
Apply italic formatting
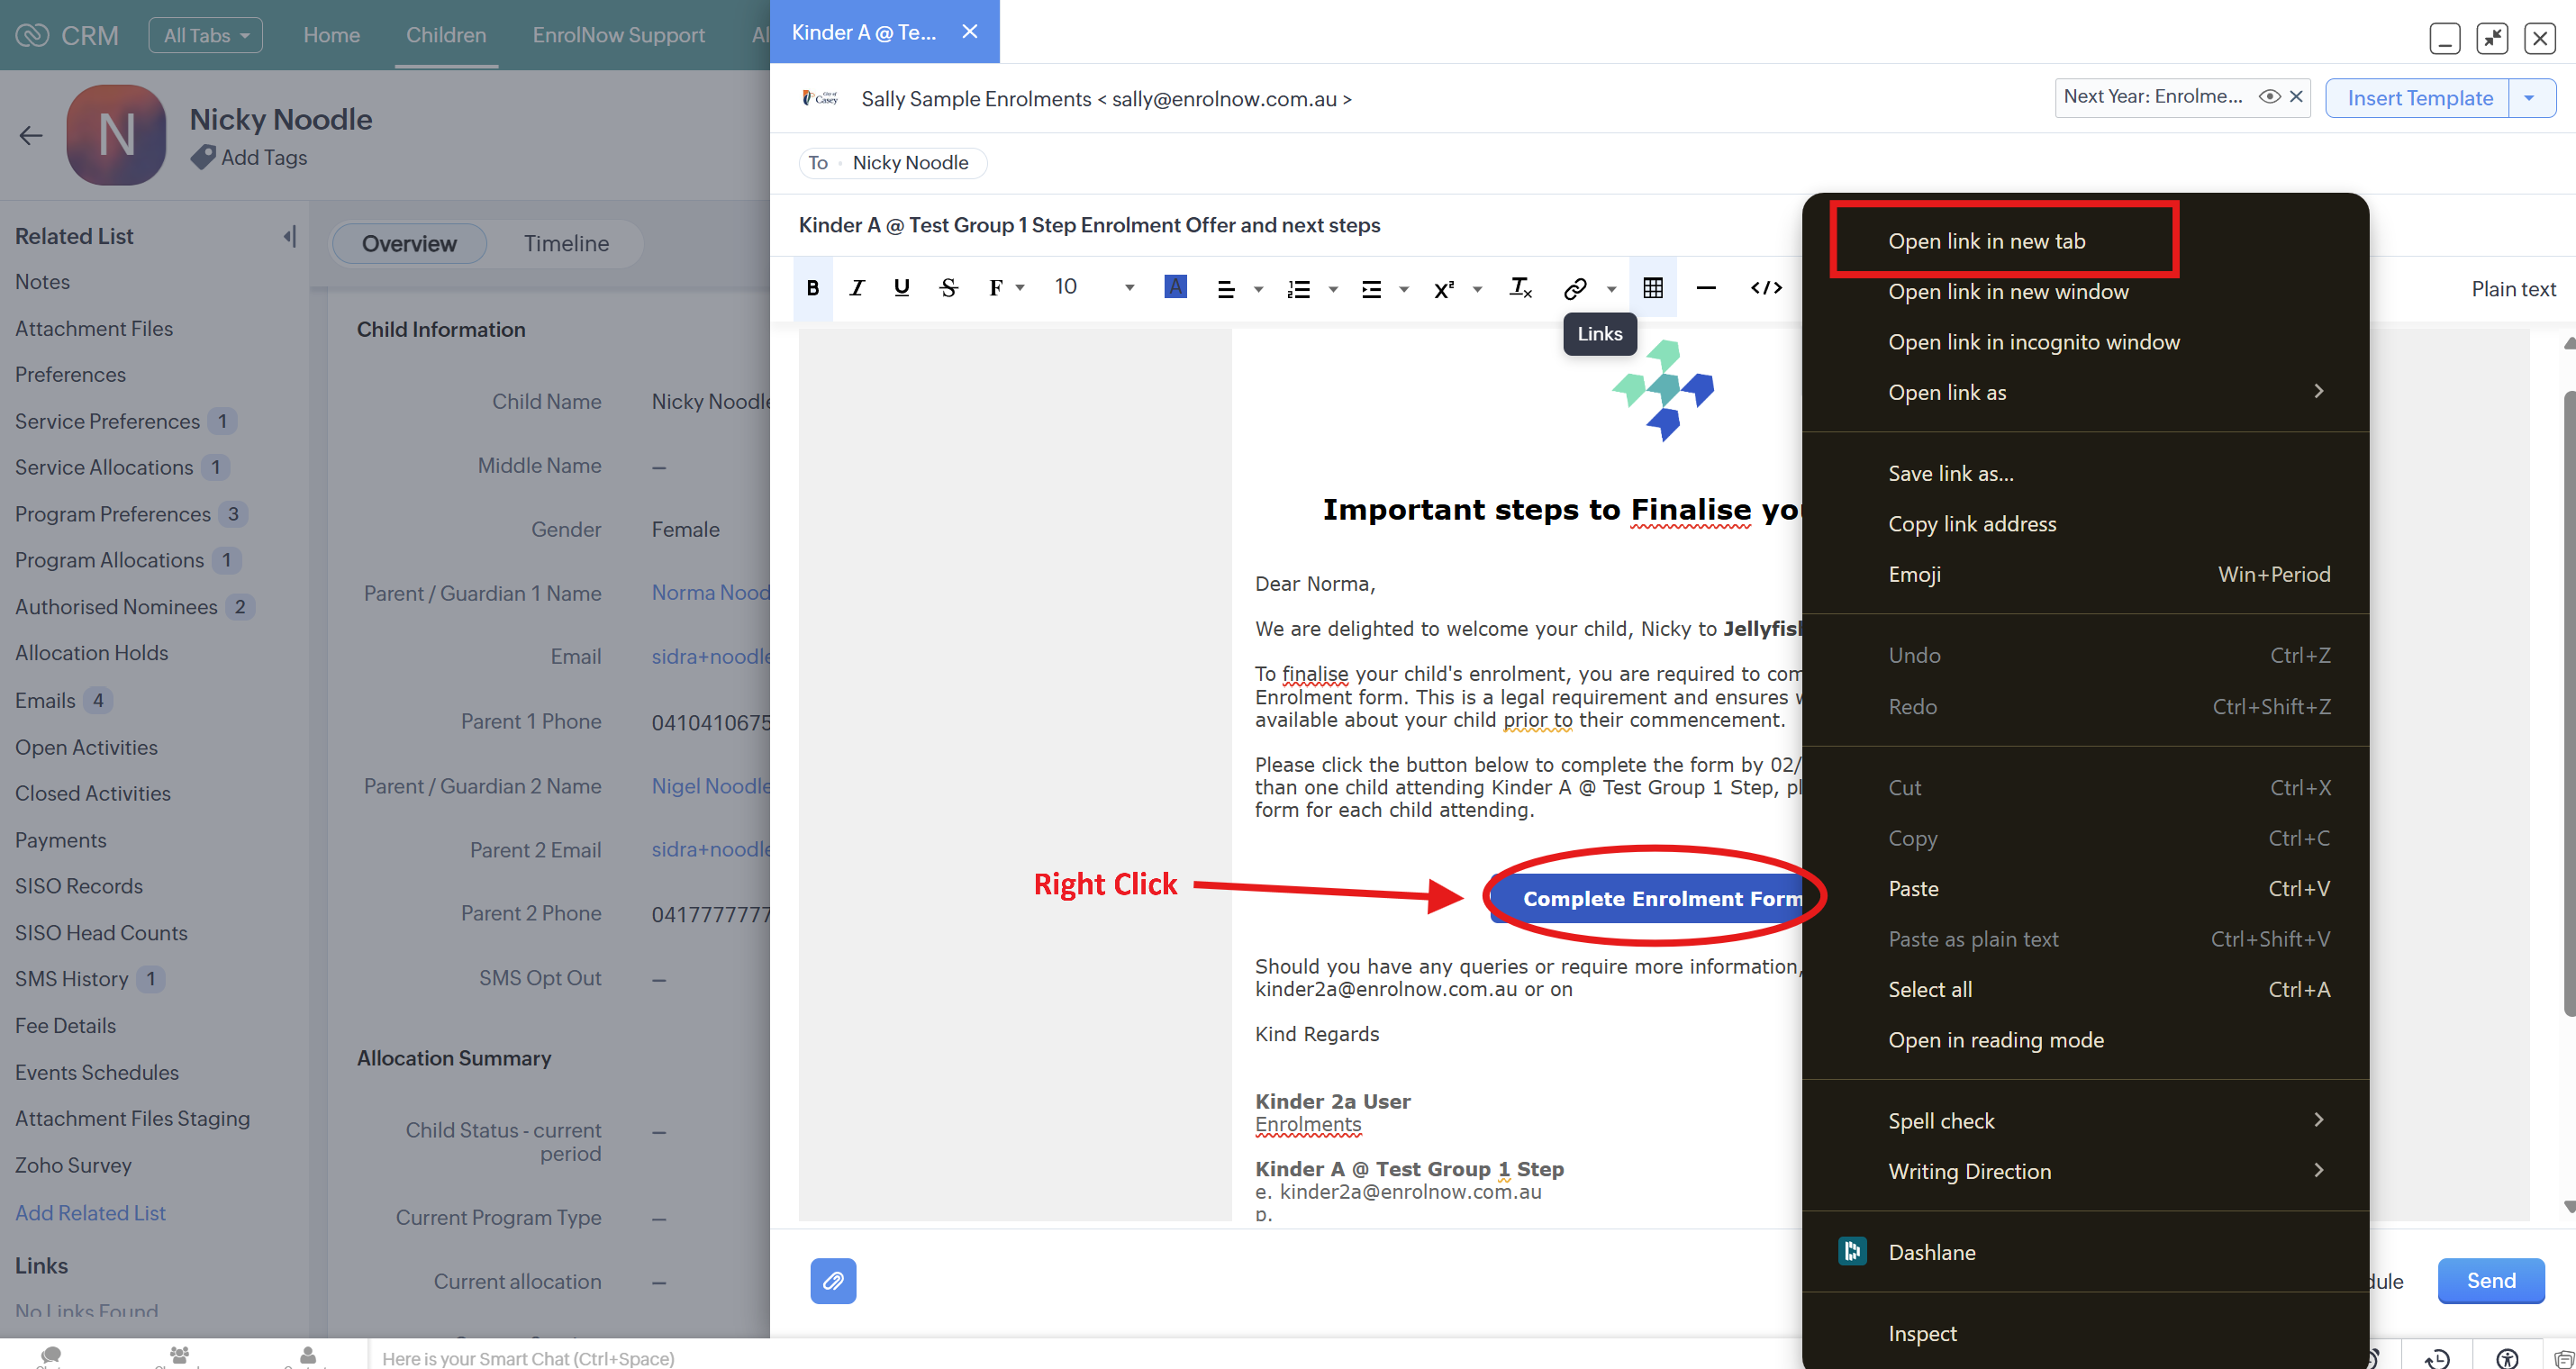(x=856, y=288)
